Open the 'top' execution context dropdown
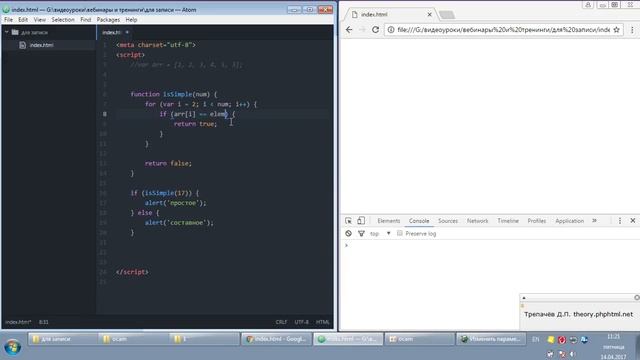Viewport: 640px width, 360px height. click(x=380, y=233)
